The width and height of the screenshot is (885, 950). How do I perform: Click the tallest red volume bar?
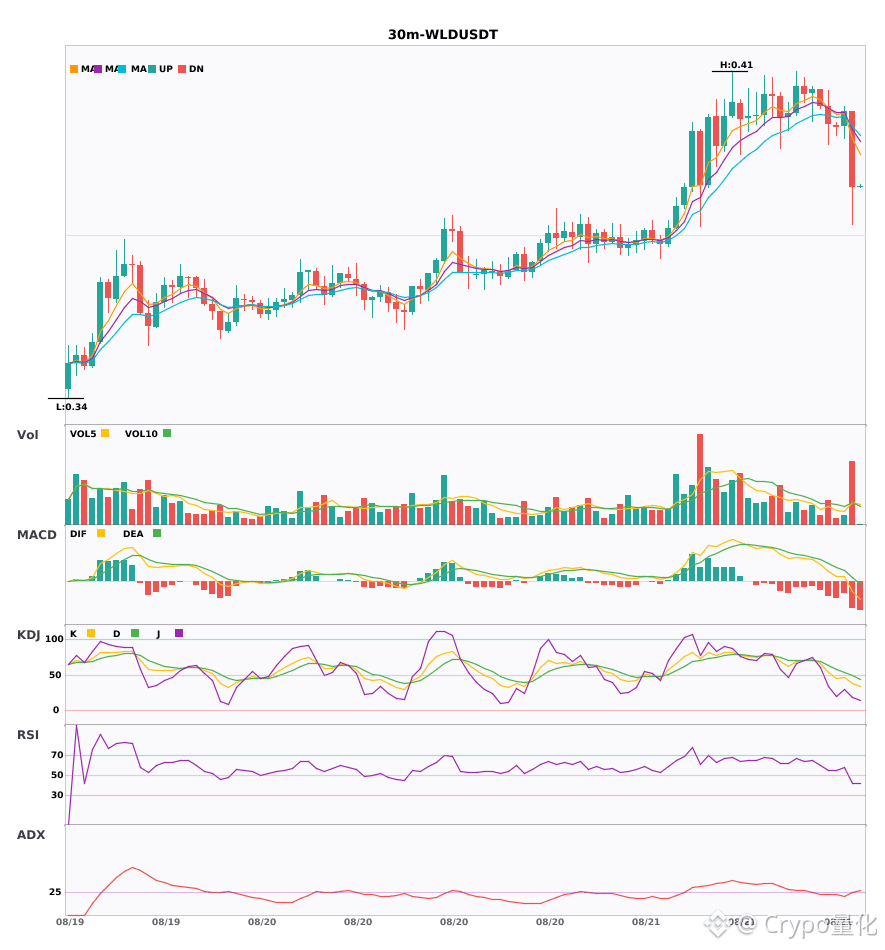[700, 479]
